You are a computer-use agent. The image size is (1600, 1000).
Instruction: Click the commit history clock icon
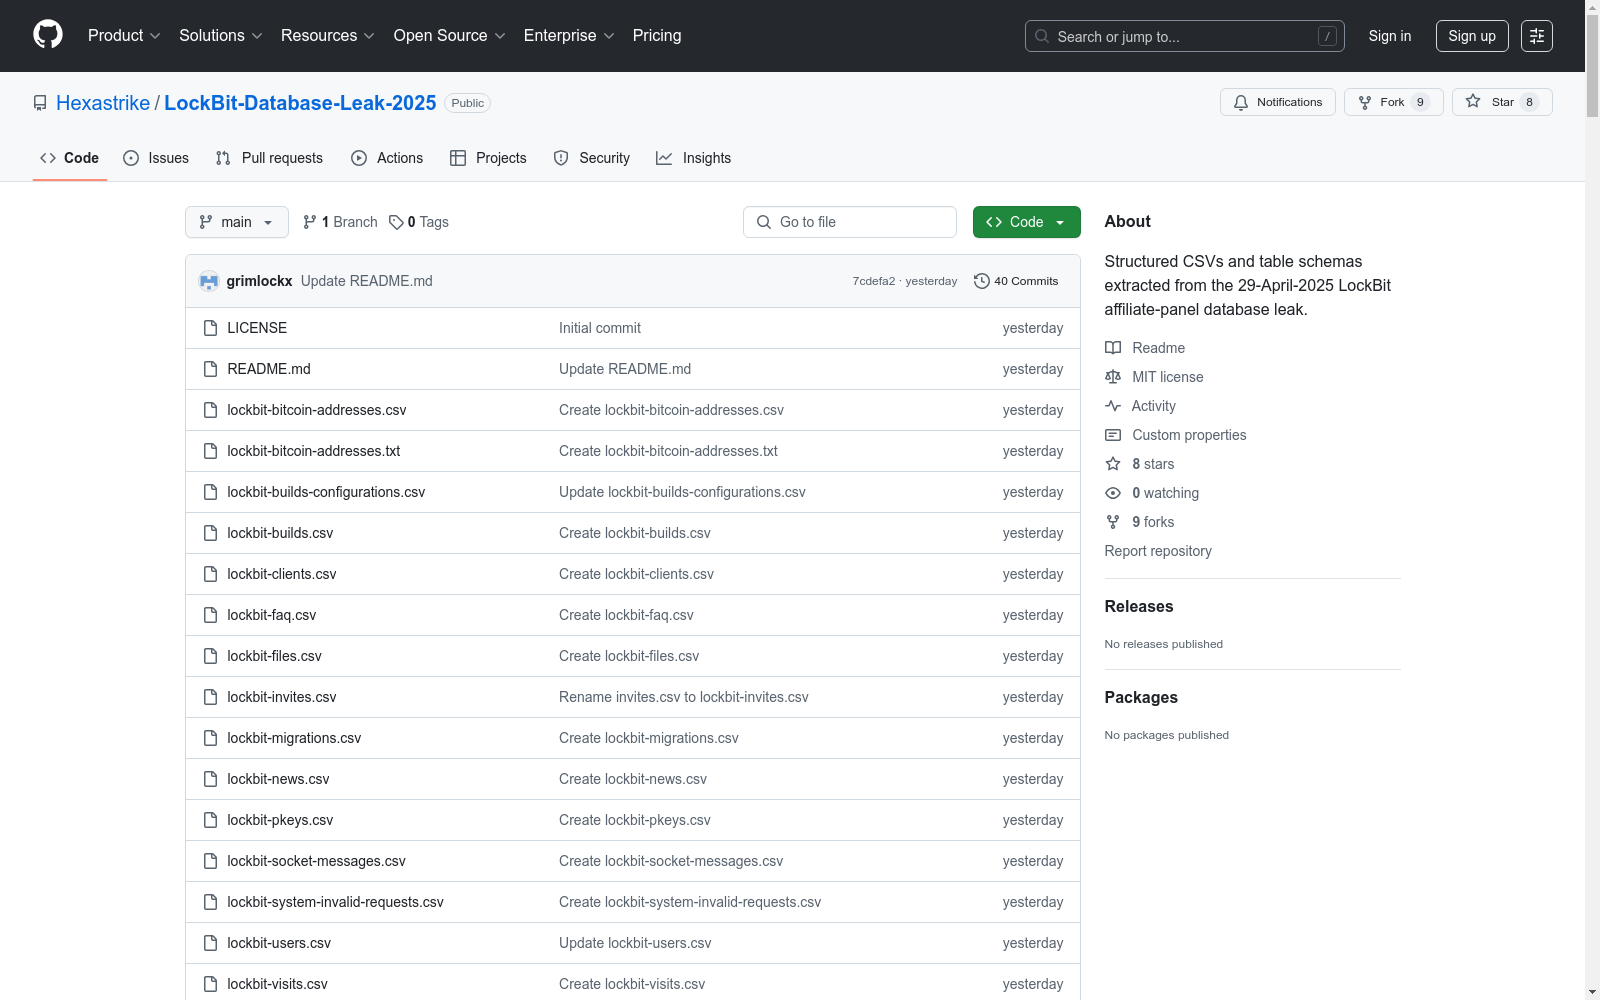982,281
